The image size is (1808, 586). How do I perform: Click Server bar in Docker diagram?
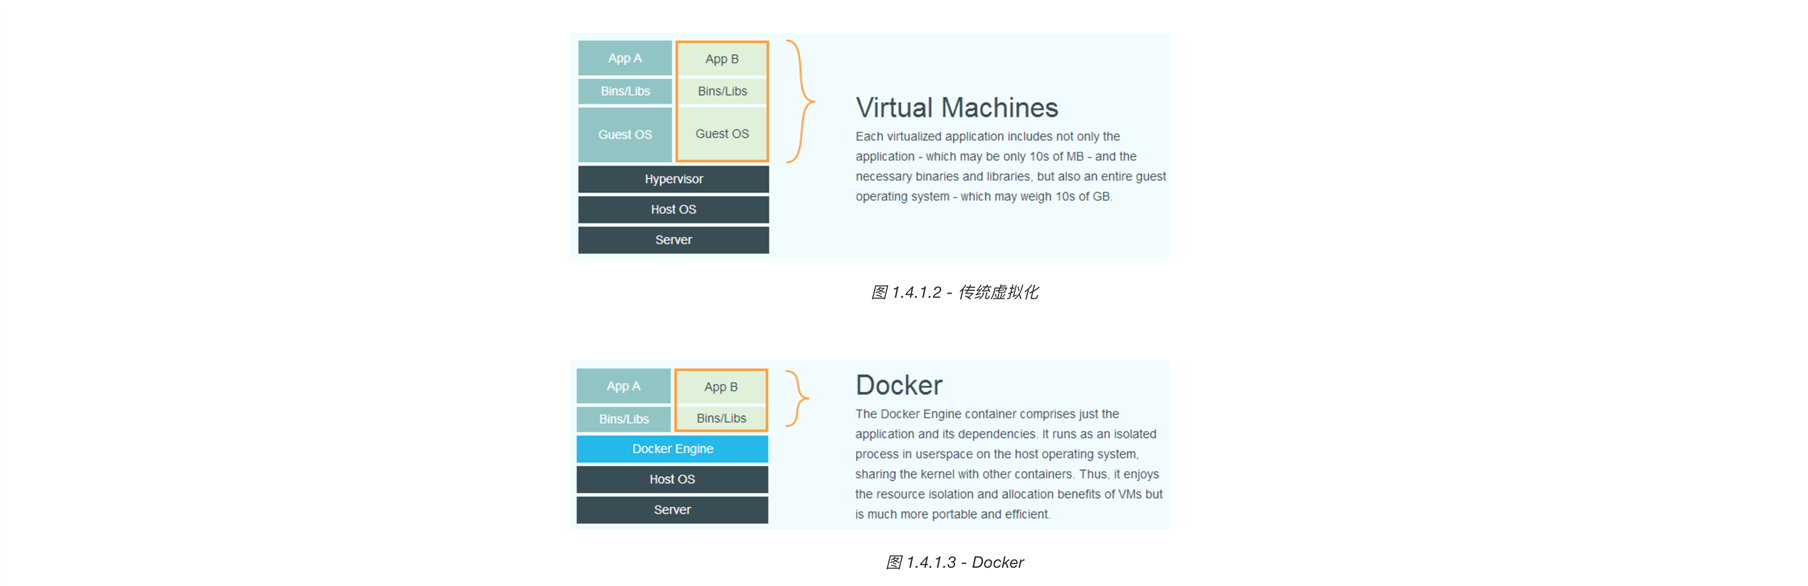click(x=672, y=510)
